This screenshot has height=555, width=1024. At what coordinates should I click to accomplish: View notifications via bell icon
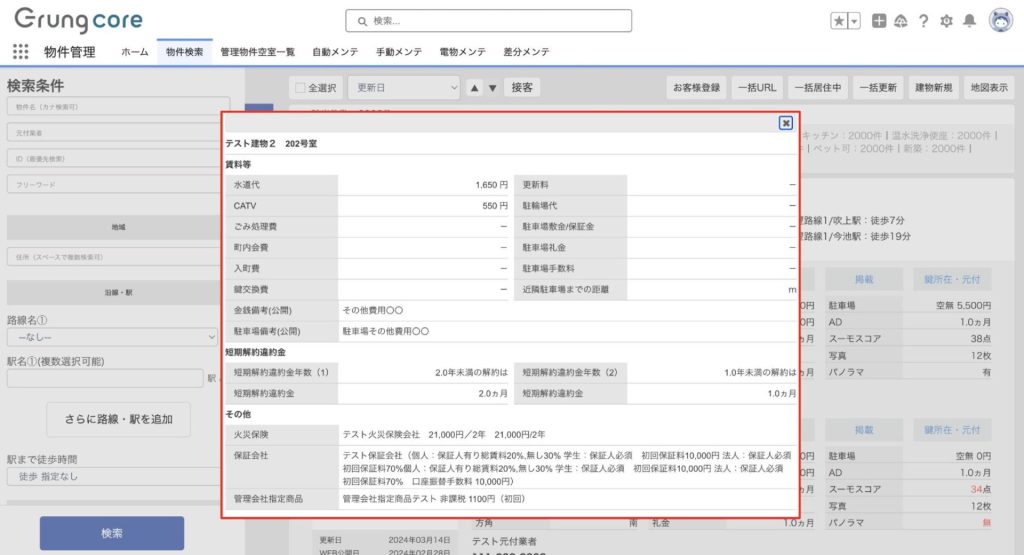pyautogui.click(x=969, y=21)
